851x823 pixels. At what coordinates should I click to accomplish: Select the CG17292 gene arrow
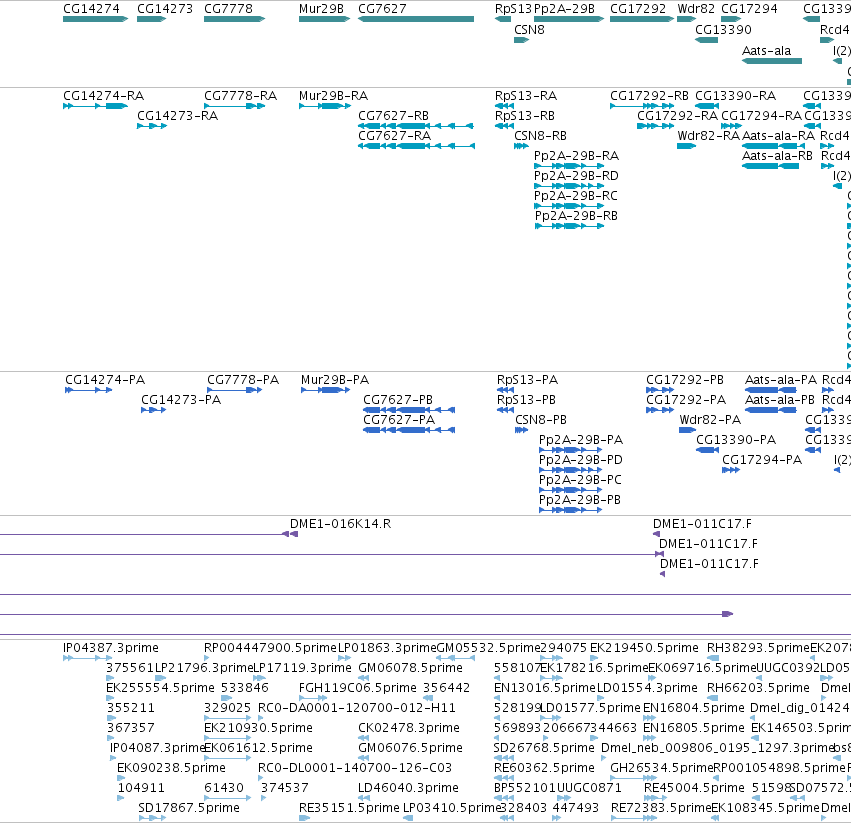click(642, 19)
